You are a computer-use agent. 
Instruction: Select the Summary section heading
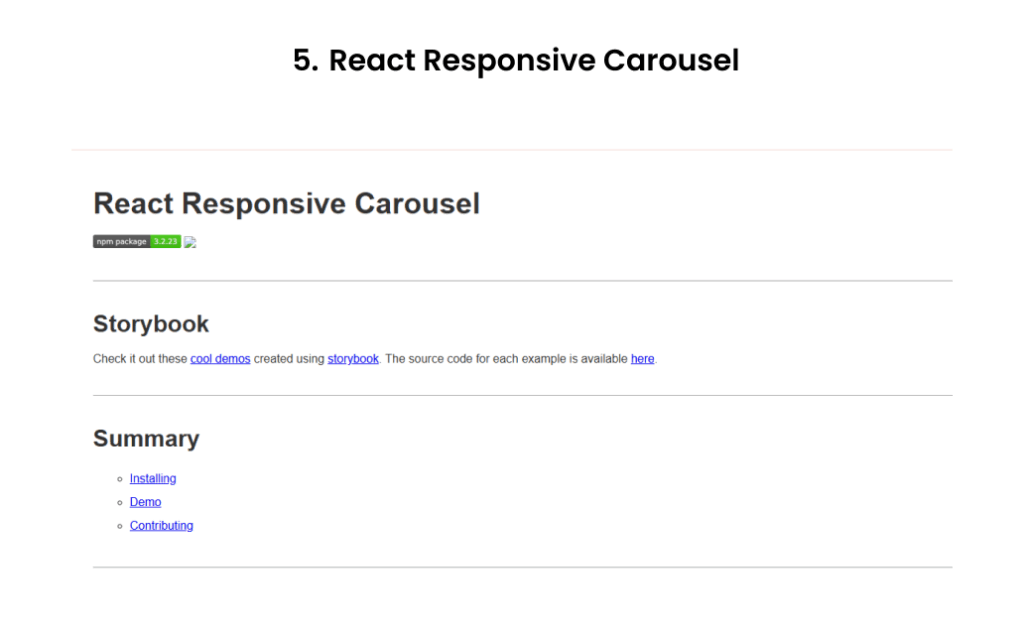pyautogui.click(x=146, y=439)
